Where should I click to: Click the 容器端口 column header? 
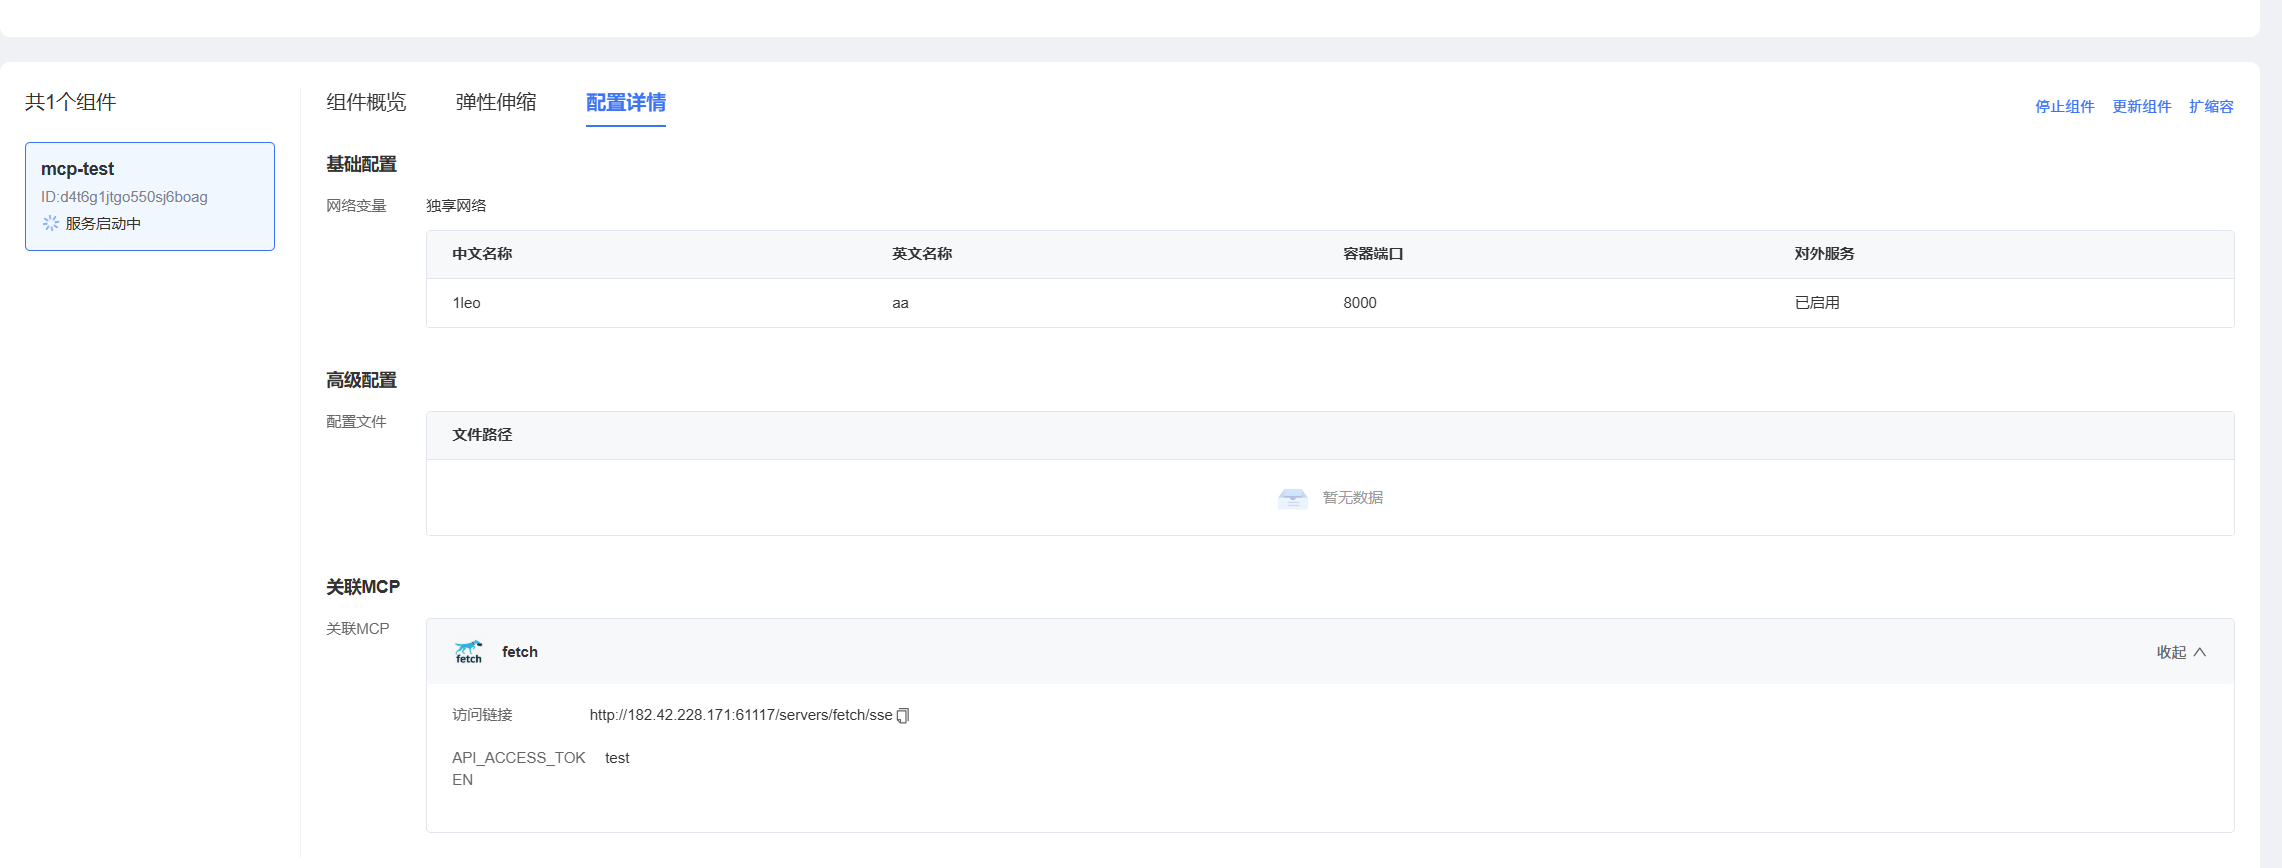point(1372,254)
